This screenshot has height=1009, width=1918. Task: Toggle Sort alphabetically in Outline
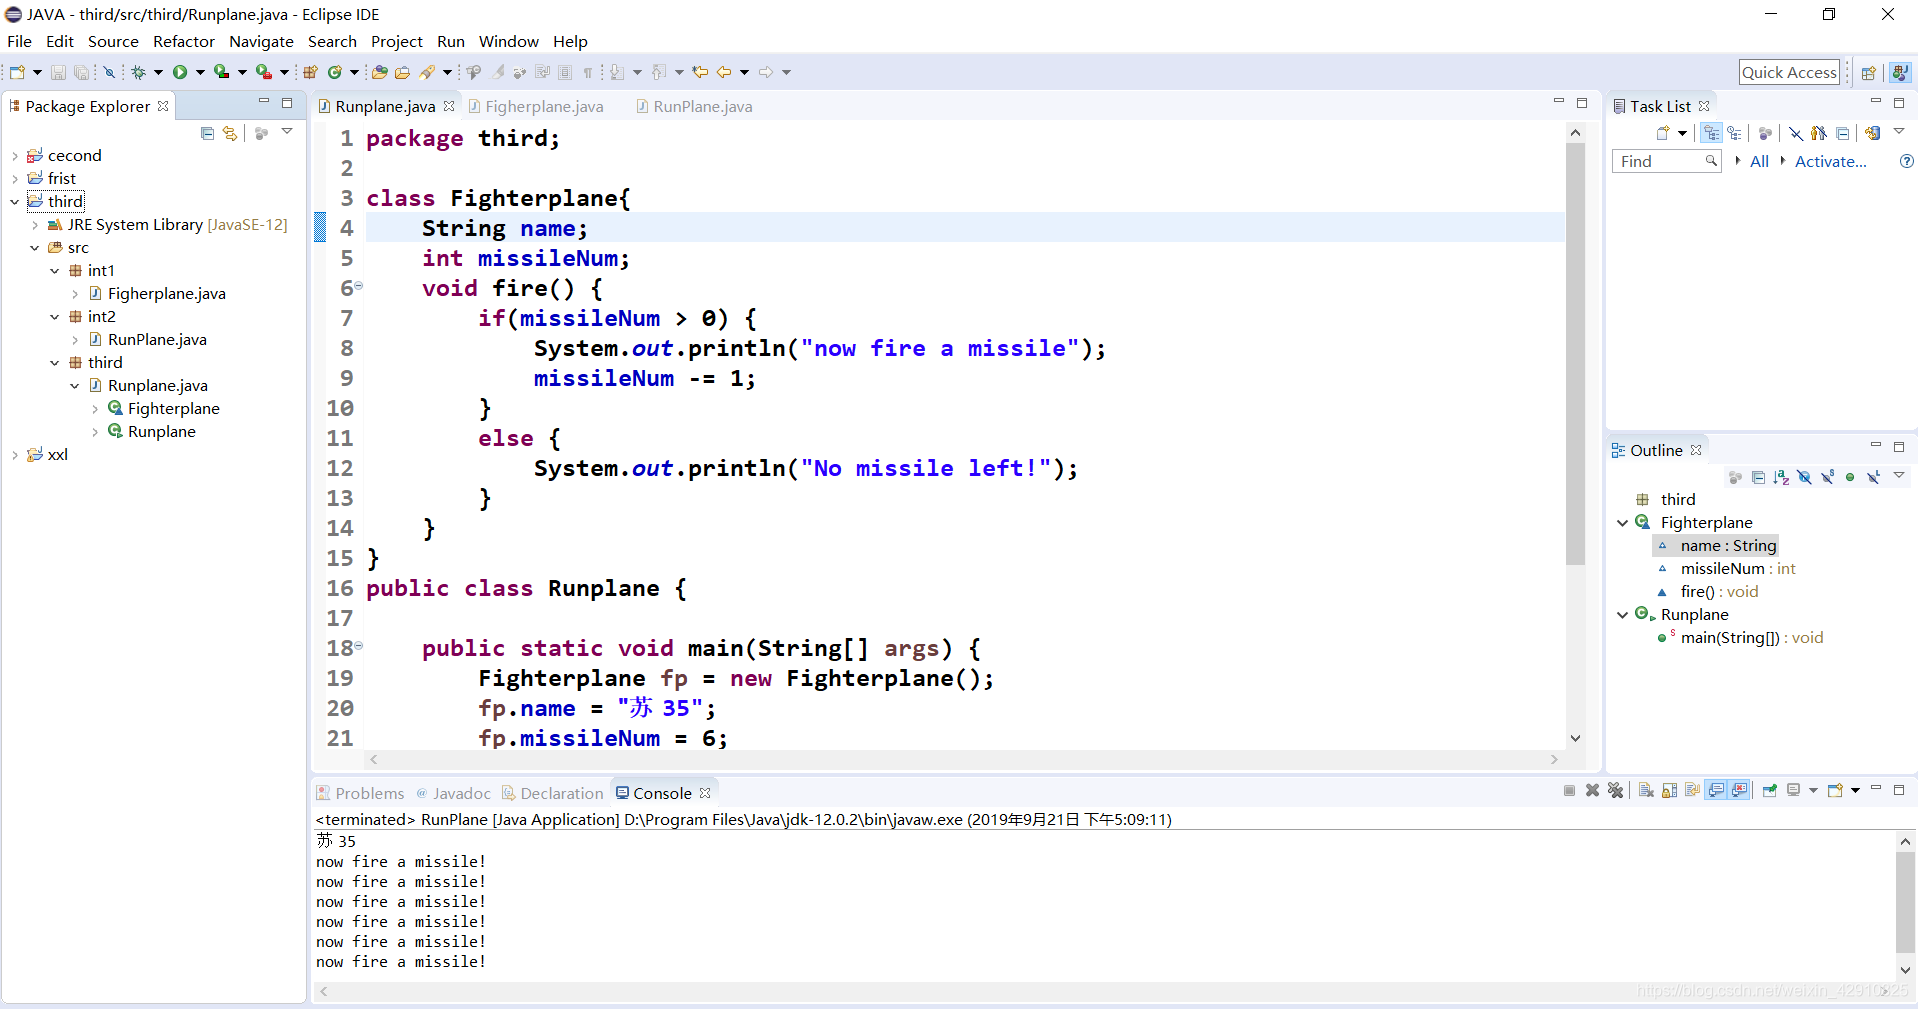1781,477
